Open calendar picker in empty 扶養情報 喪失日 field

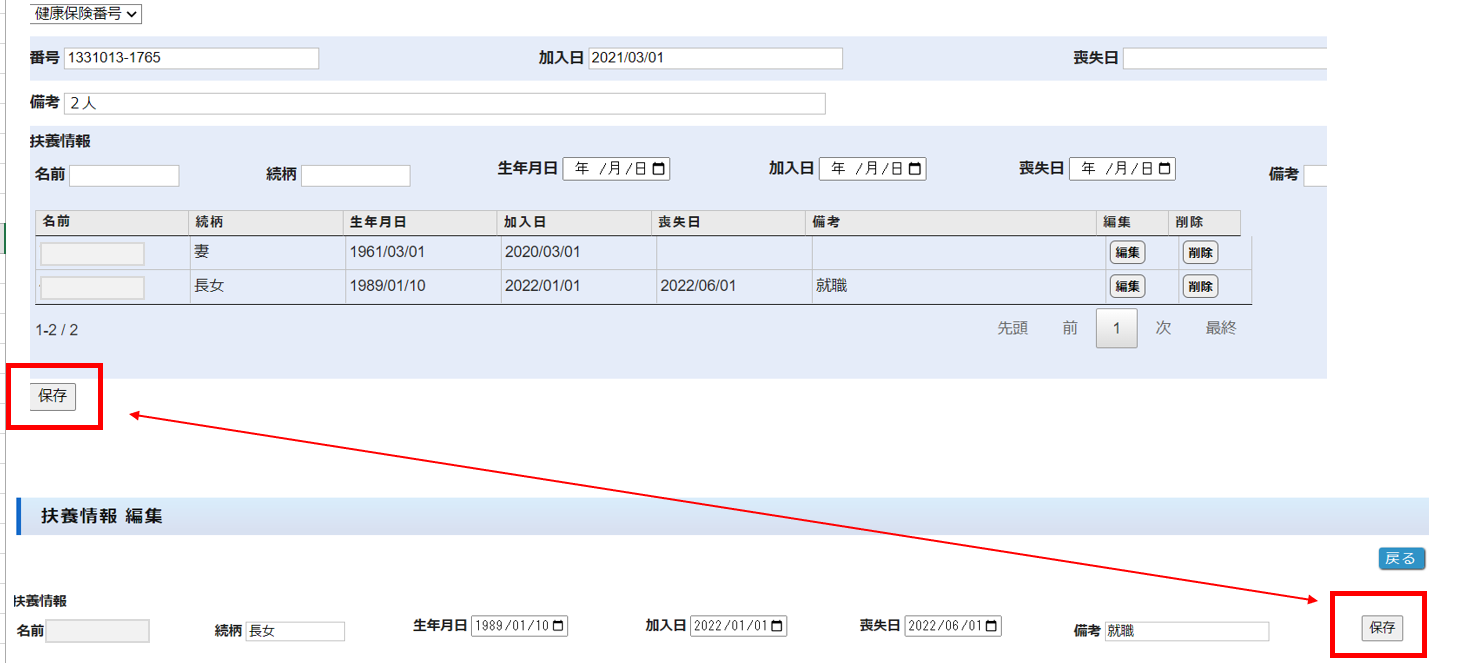pyautogui.click(x=1164, y=170)
